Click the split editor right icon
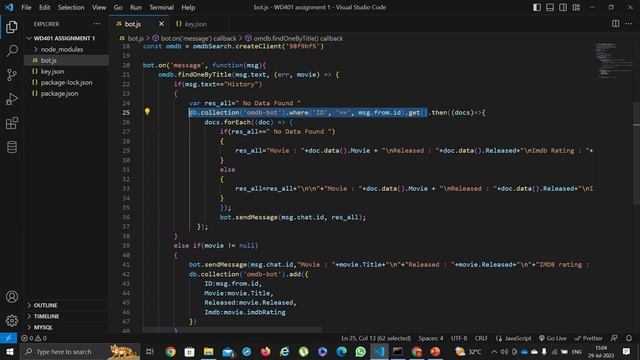640x360 pixels. 616,24
